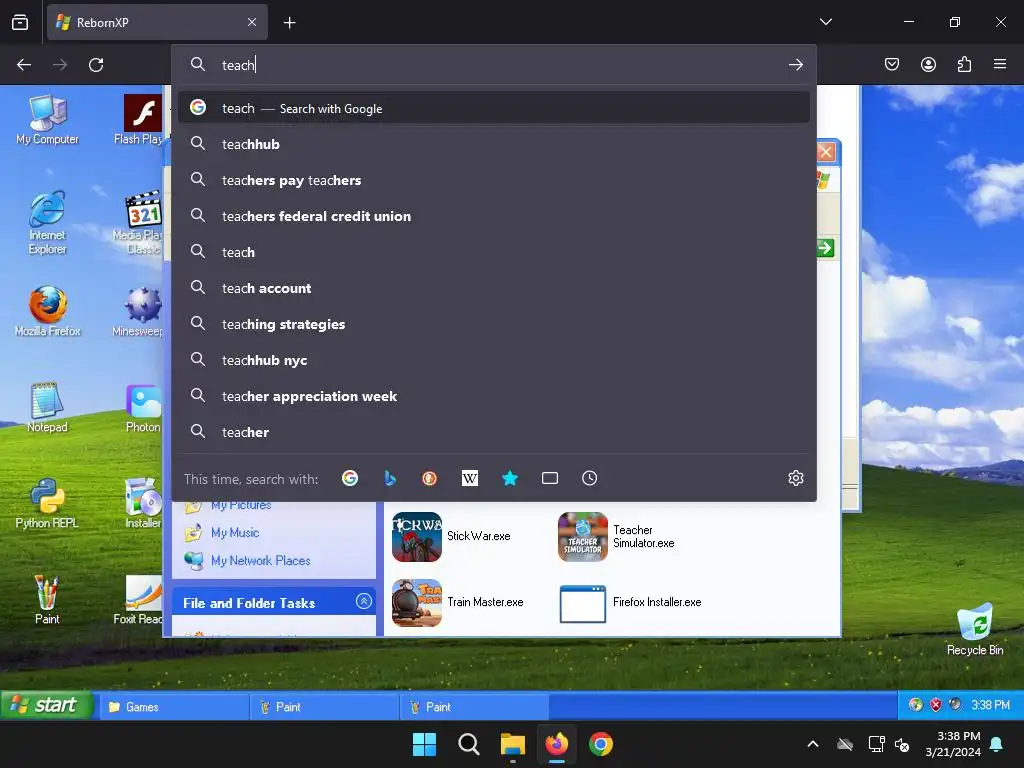The width and height of the screenshot is (1024, 768).
Task: Click the Firefox forward arrow
Action: [x=59, y=65]
